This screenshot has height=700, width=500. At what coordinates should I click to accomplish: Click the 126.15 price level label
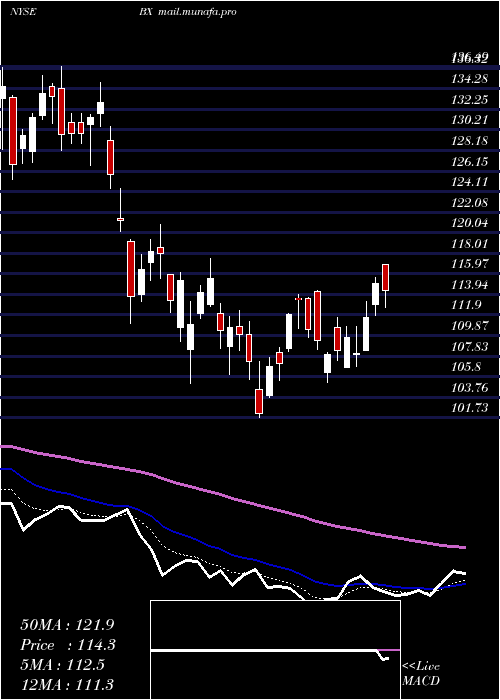pyautogui.click(x=470, y=162)
